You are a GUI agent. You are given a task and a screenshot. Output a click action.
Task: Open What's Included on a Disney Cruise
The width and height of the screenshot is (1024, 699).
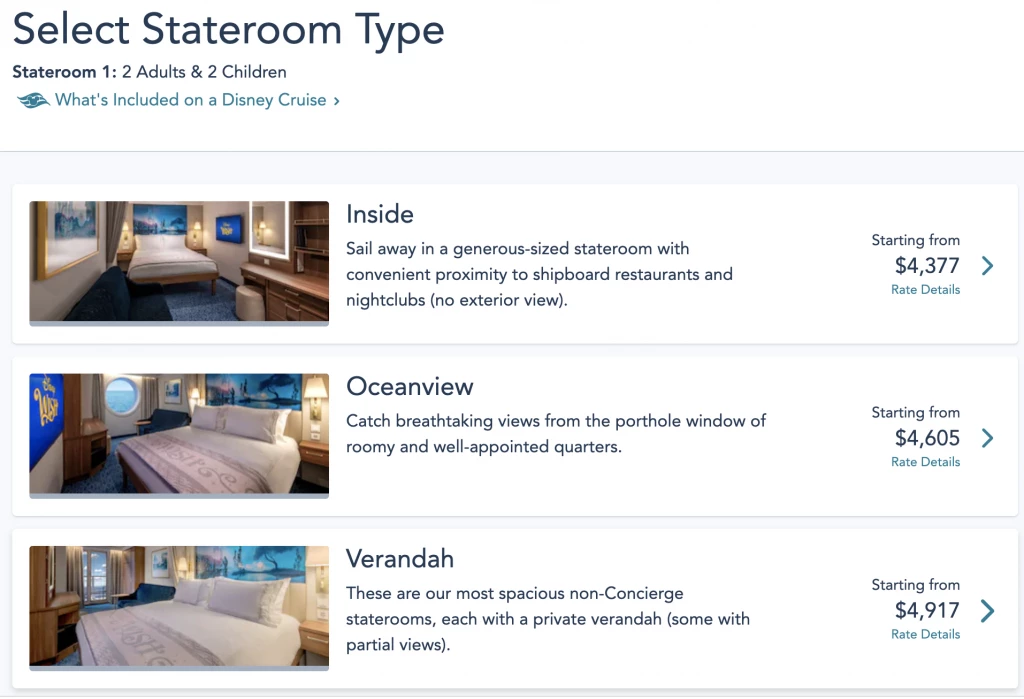tap(191, 100)
